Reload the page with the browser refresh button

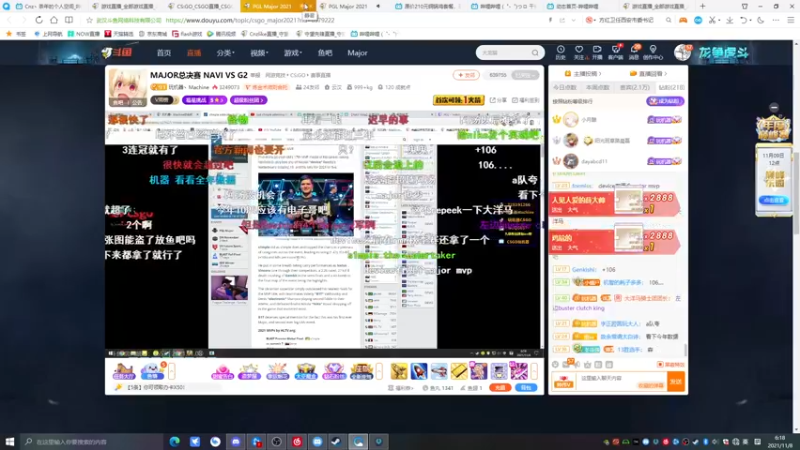pos(39,20)
